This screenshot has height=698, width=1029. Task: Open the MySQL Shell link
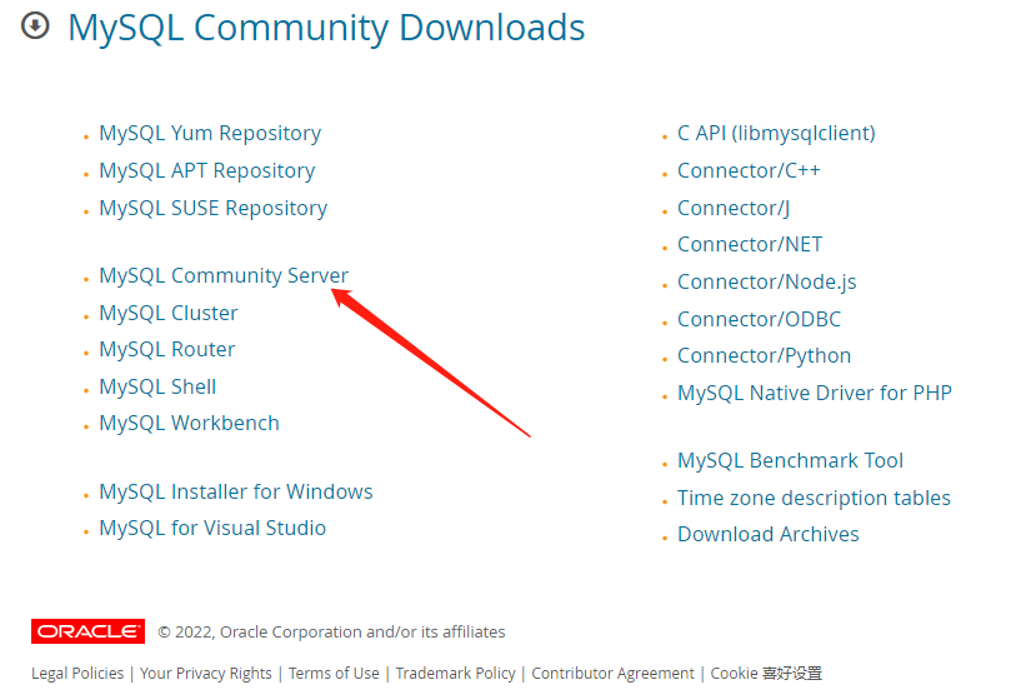[158, 386]
